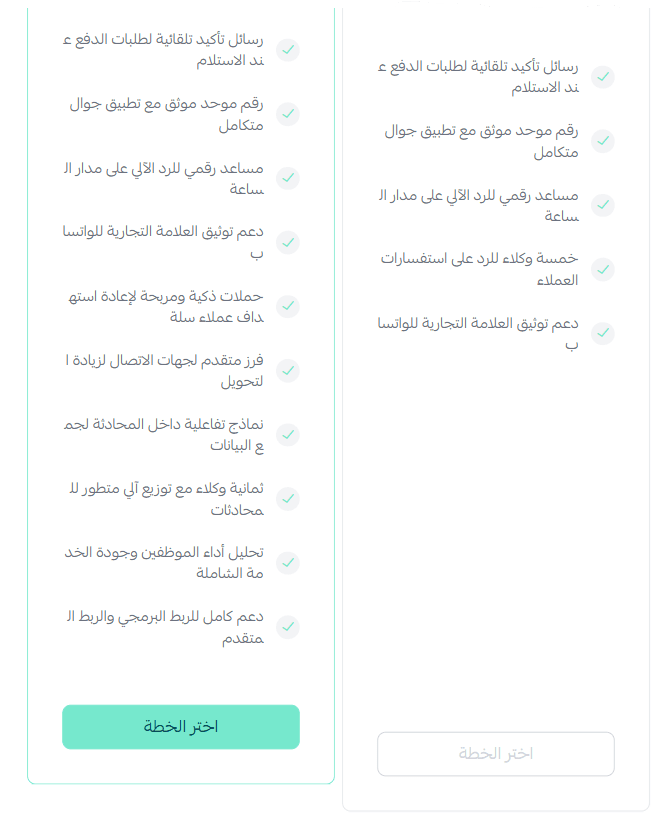
Task: Click the check icon beside خمسة وكلاء
Action: coord(602,270)
